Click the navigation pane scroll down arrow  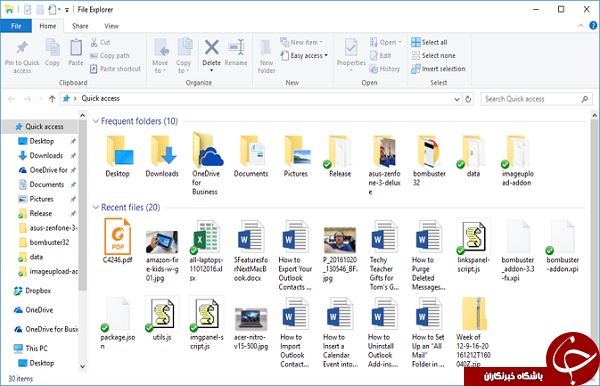83,366
